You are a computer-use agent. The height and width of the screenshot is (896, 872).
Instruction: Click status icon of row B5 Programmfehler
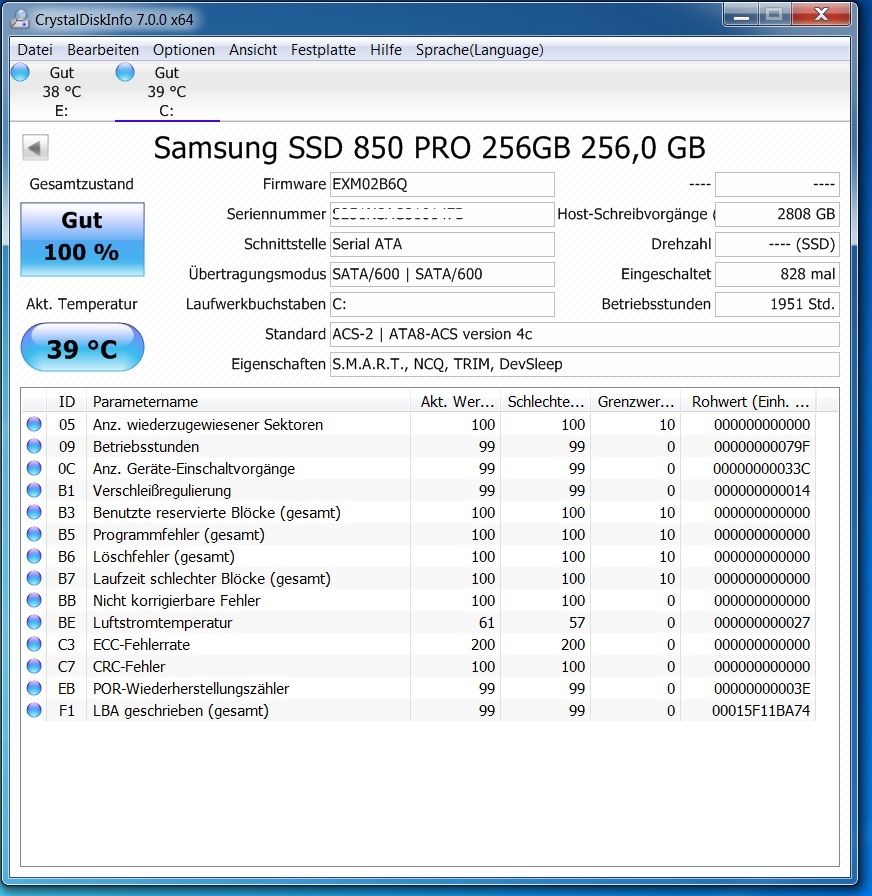[34, 534]
